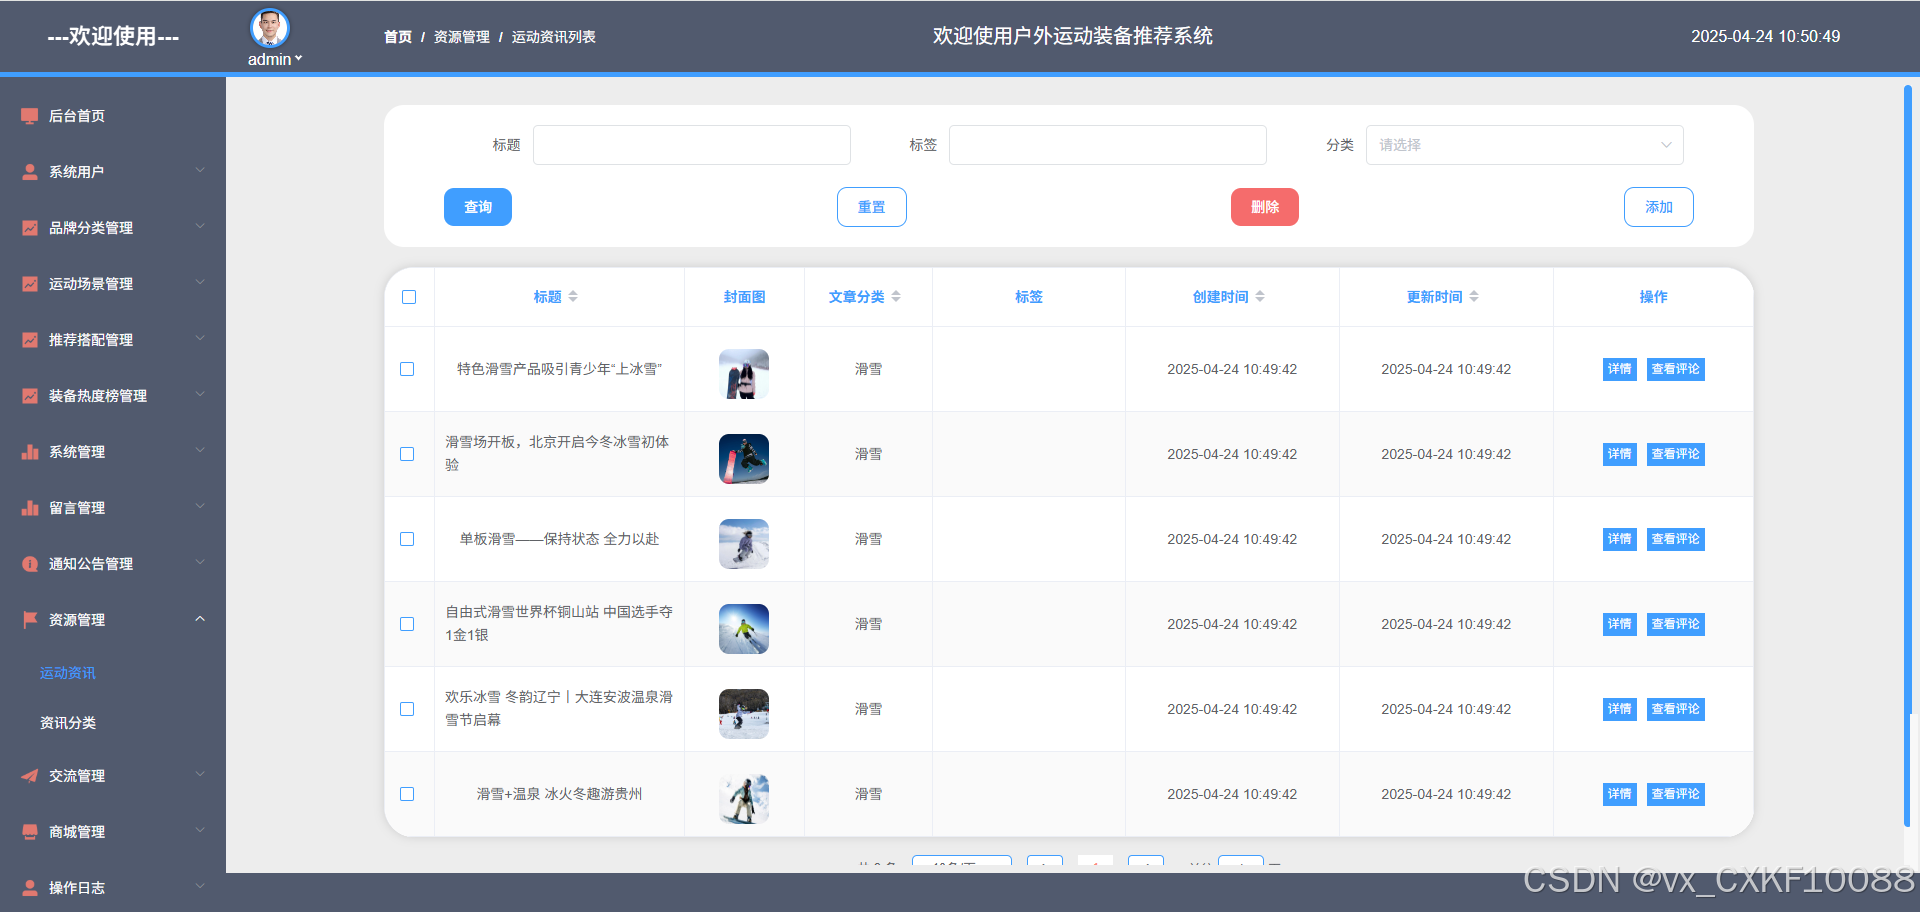Open the 运动资讯 submenu item
This screenshot has height=912, width=1920.
tap(68, 673)
